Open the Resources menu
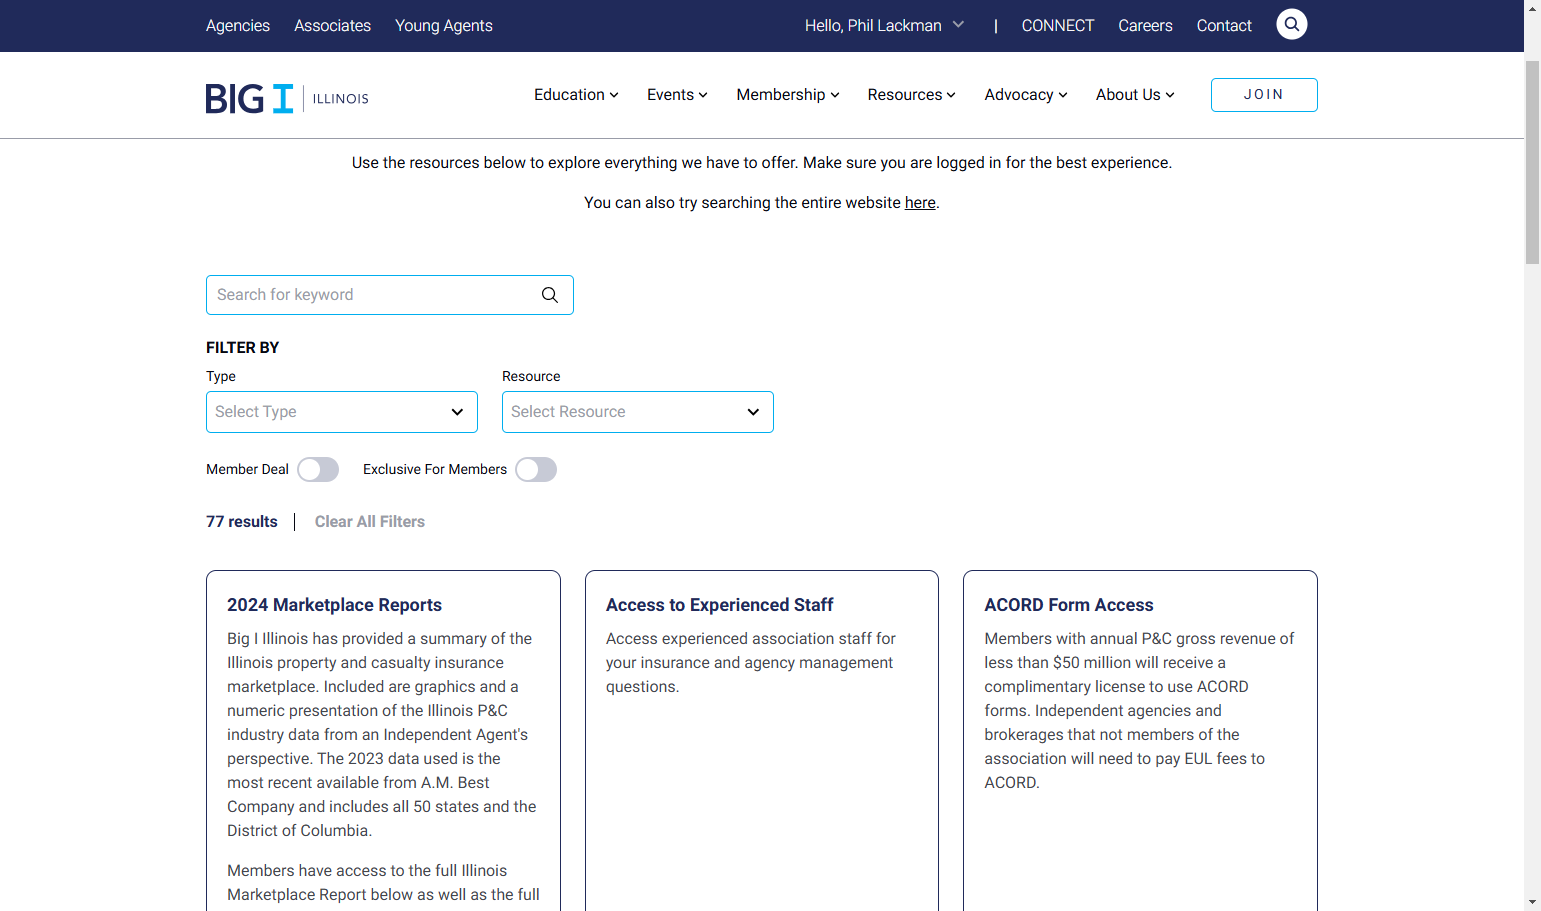 pyautogui.click(x=912, y=95)
